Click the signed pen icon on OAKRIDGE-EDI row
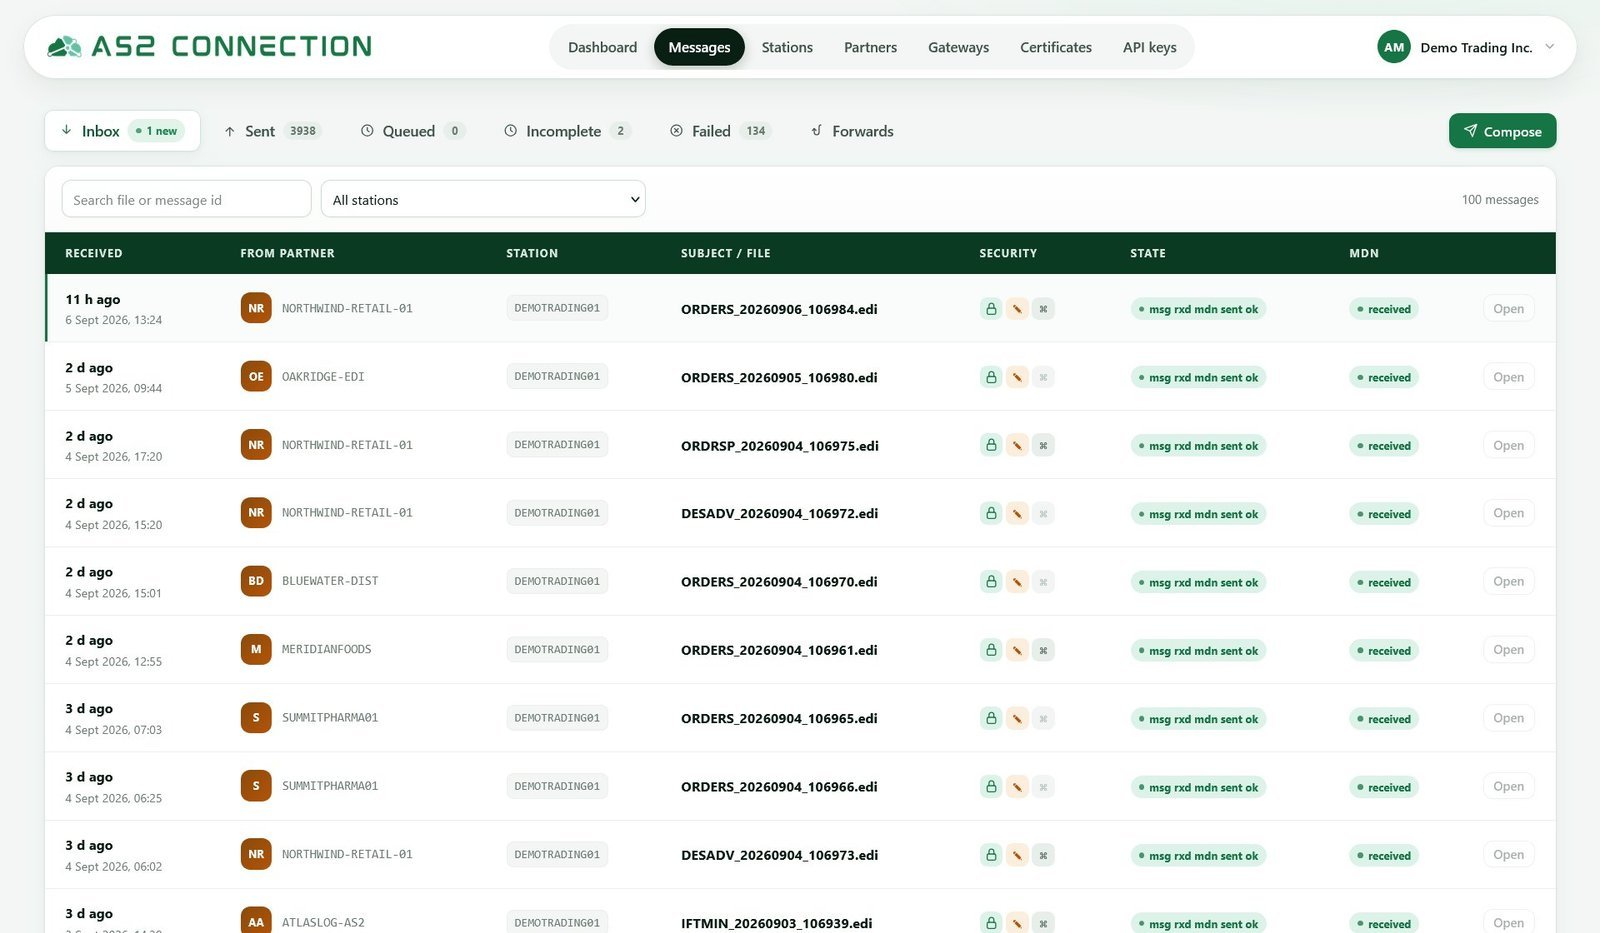The width and height of the screenshot is (1600, 933). tap(1017, 377)
